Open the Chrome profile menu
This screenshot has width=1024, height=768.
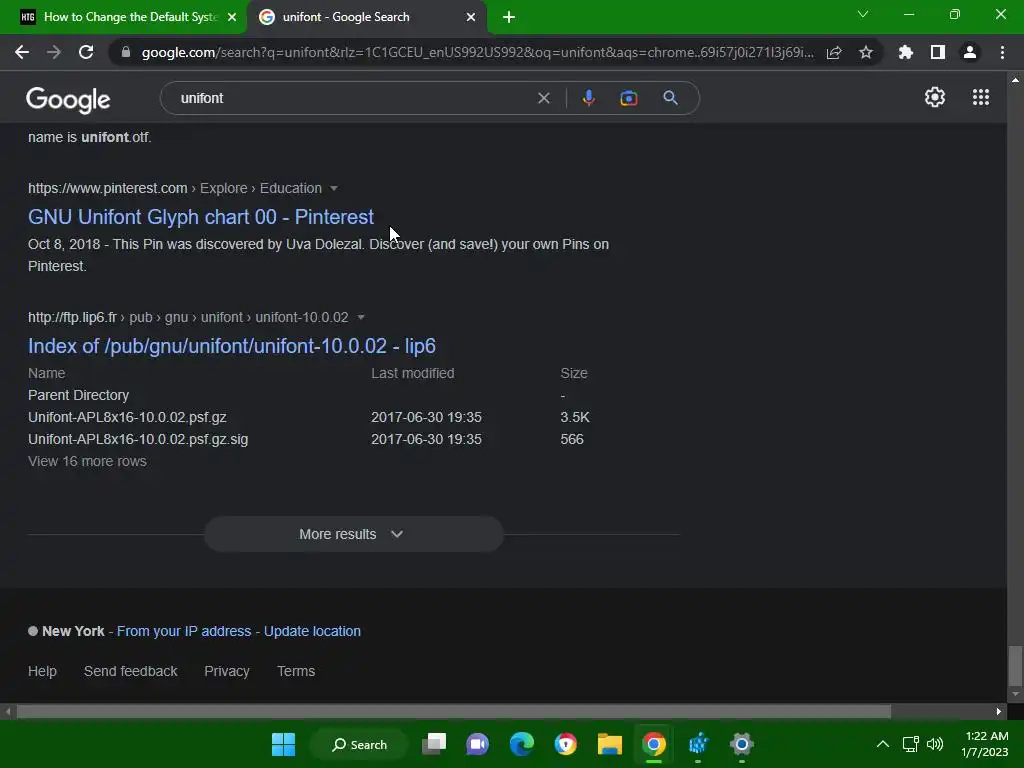click(970, 52)
